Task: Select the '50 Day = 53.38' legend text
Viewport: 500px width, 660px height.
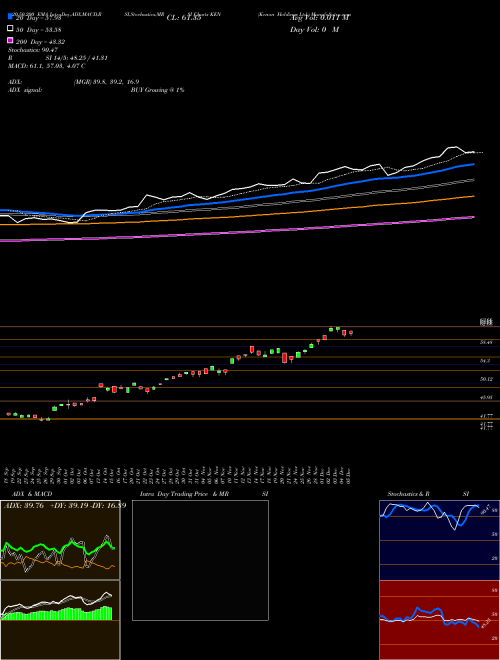Action: click(x=39, y=30)
